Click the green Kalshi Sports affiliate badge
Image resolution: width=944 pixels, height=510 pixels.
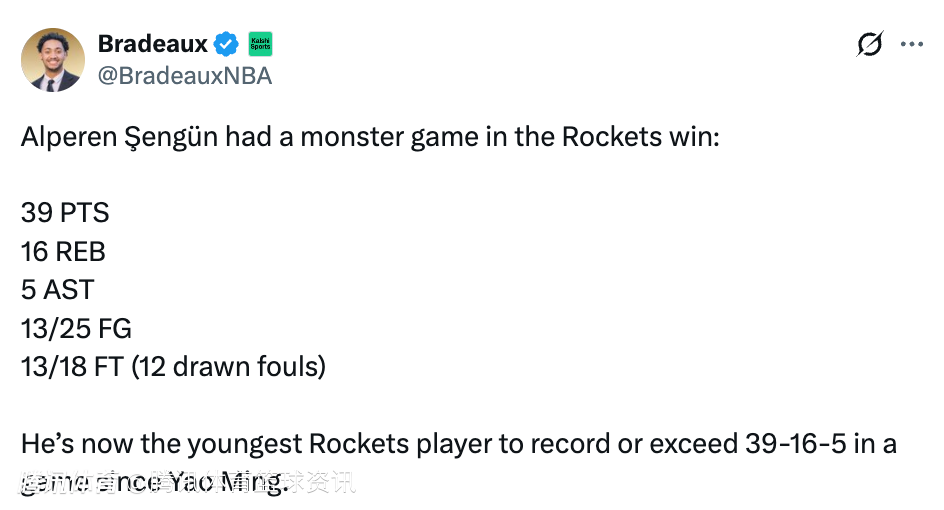pyautogui.click(x=260, y=44)
